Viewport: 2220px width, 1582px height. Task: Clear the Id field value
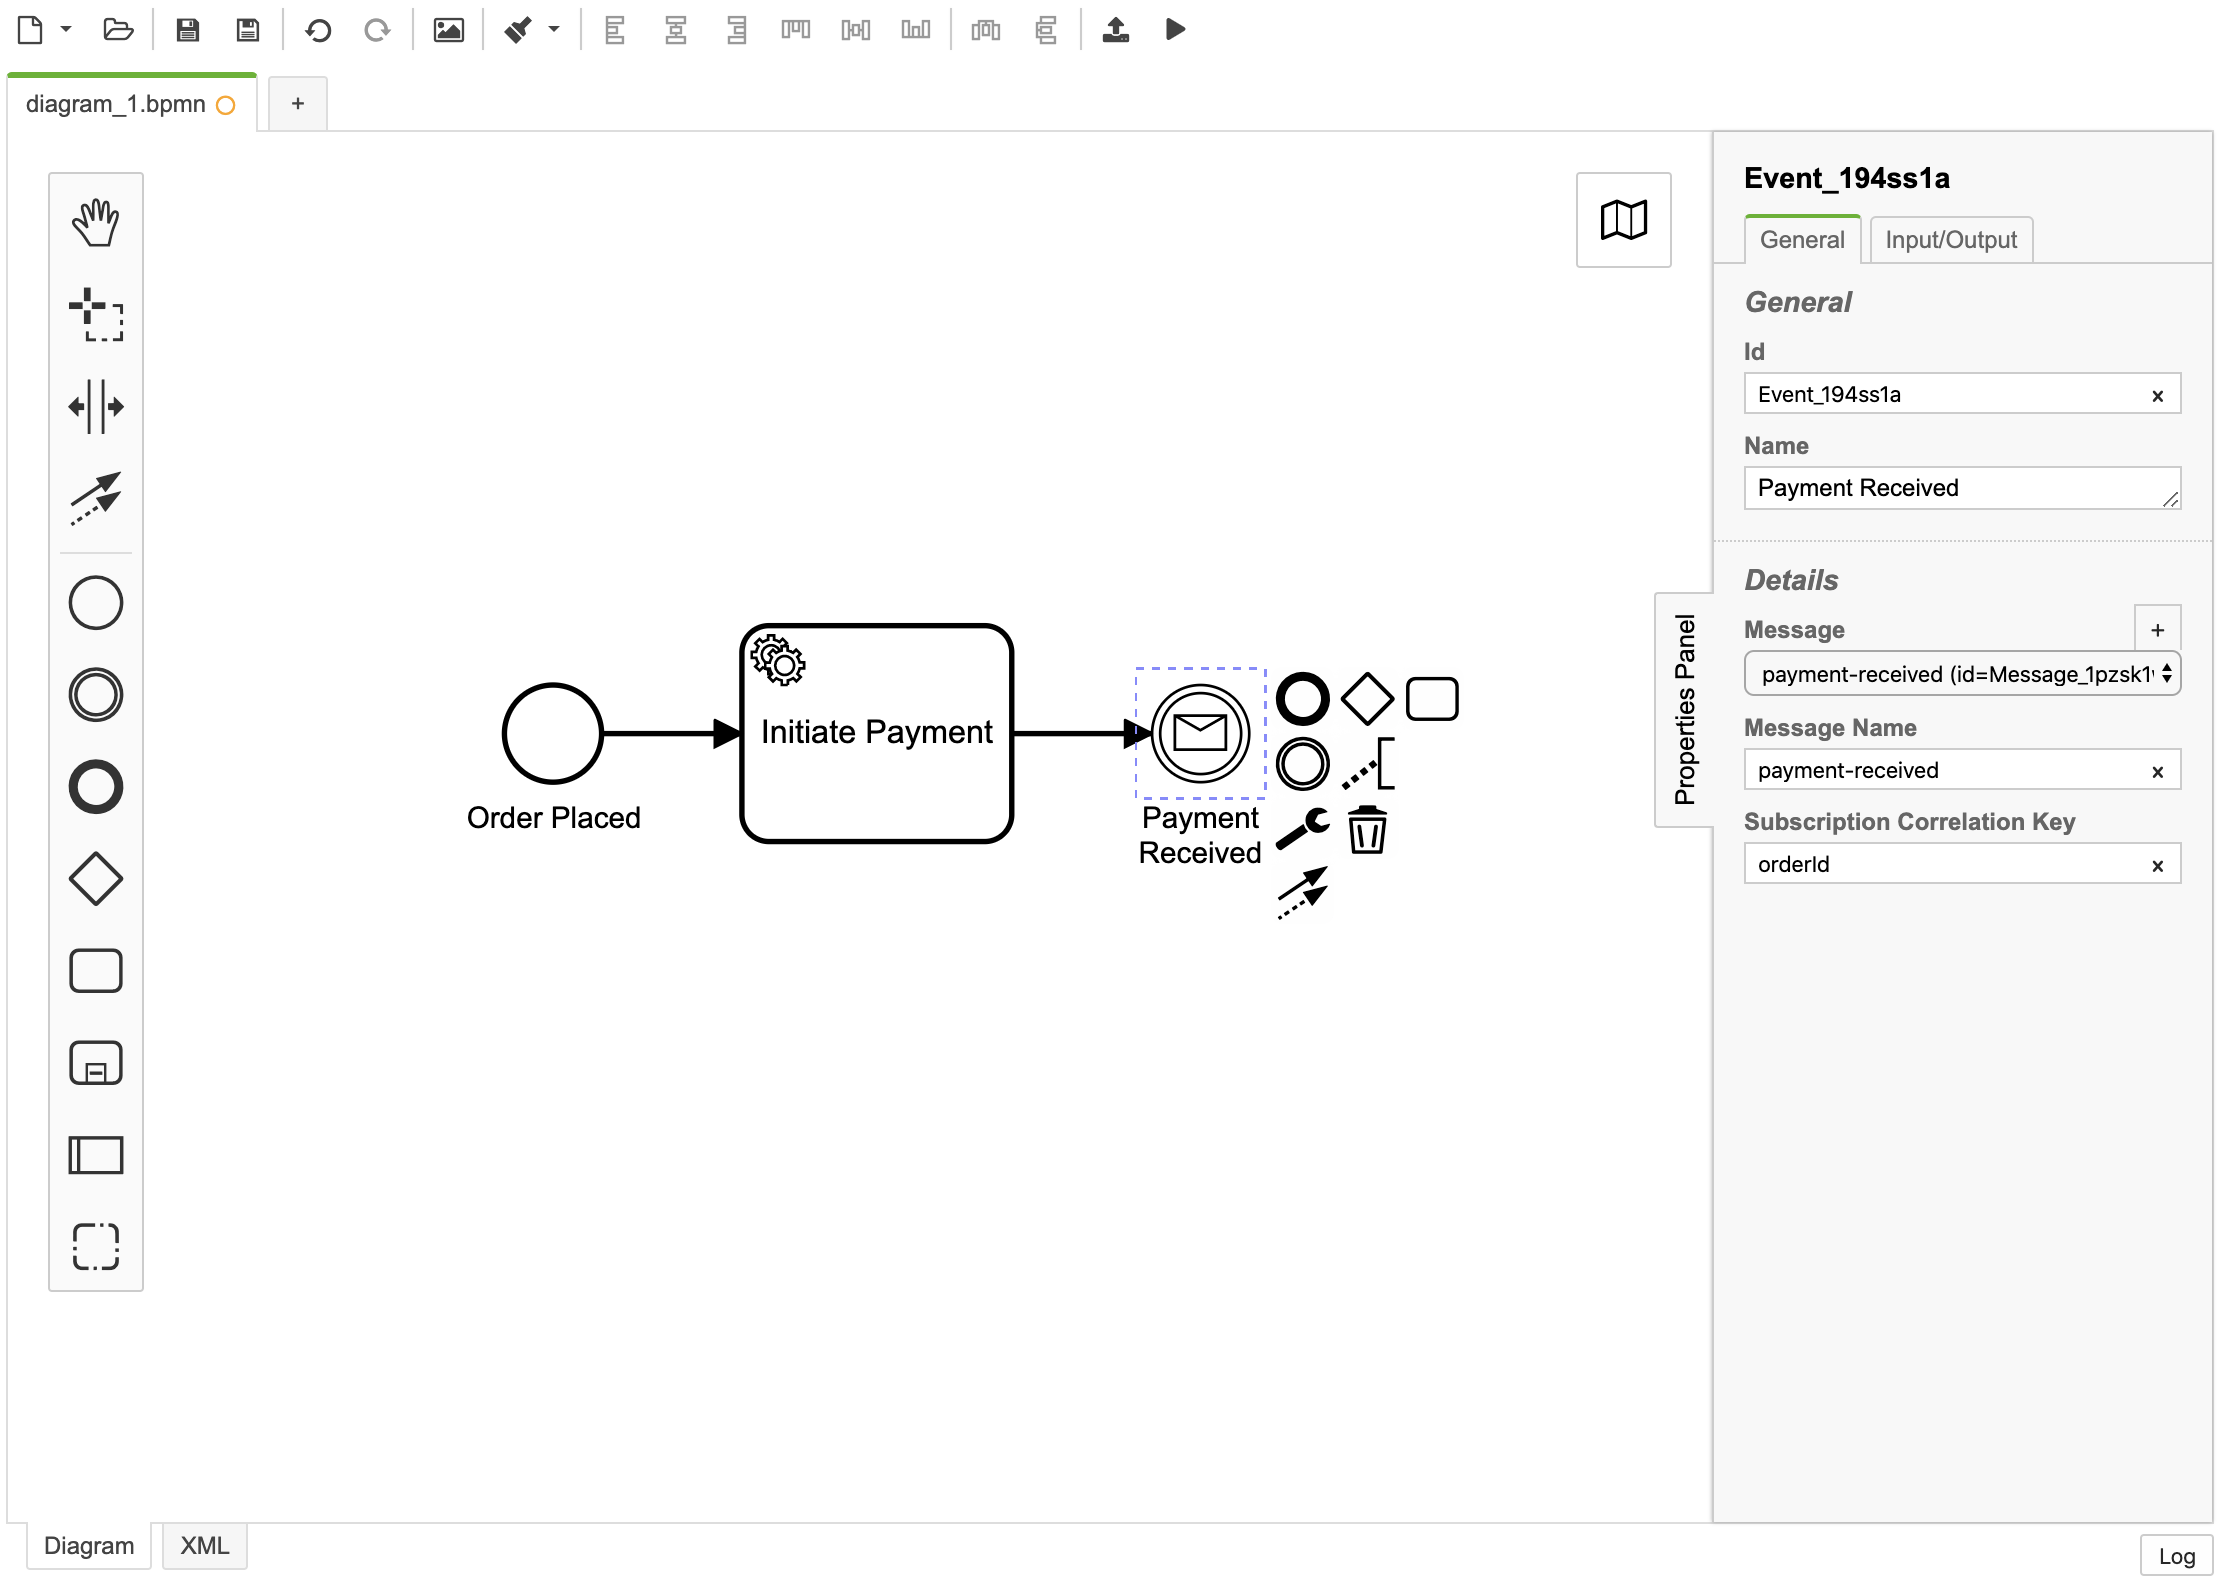[x=2158, y=396]
